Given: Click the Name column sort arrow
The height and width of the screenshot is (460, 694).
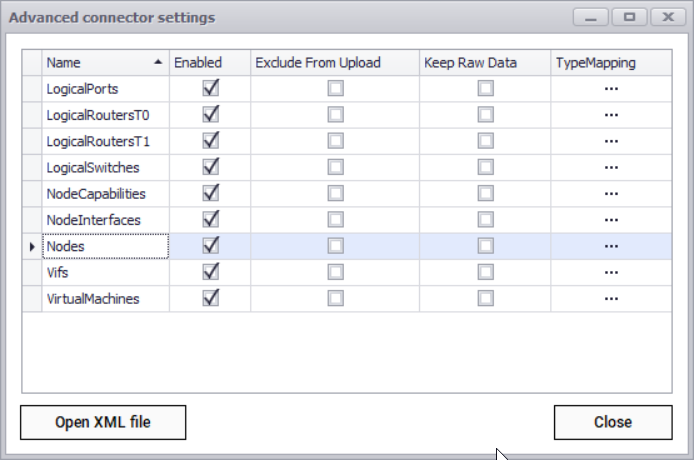Looking at the screenshot, I should (x=158, y=62).
